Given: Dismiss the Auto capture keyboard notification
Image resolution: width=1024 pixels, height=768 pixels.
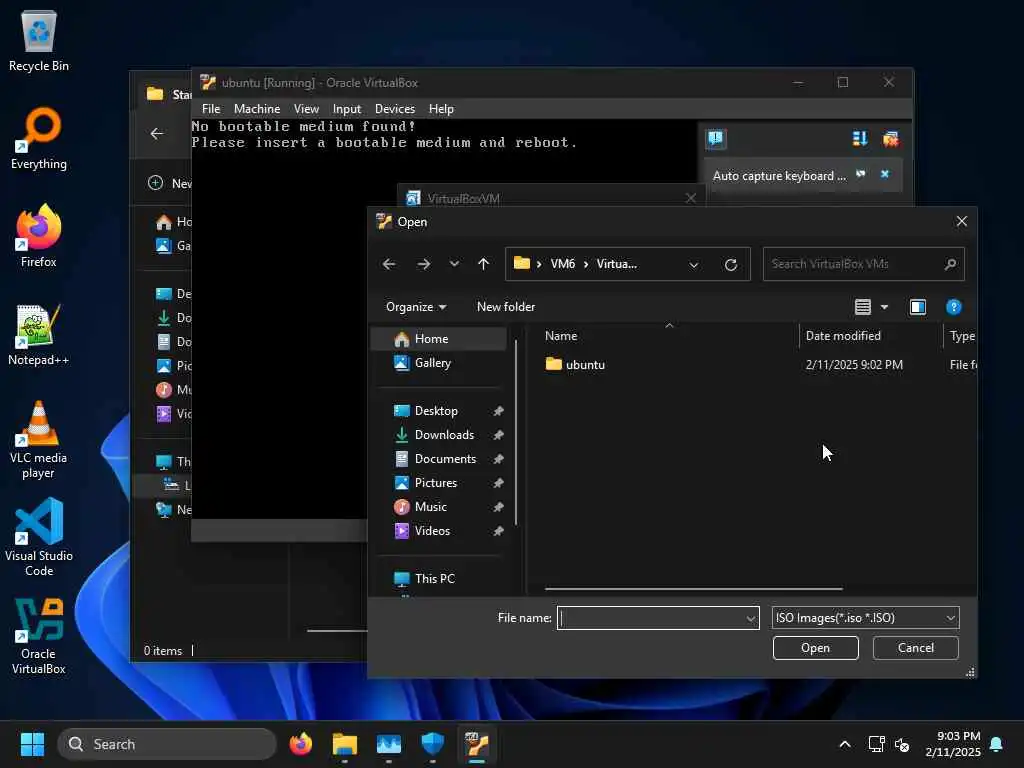Looking at the screenshot, I should tap(885, 174).
